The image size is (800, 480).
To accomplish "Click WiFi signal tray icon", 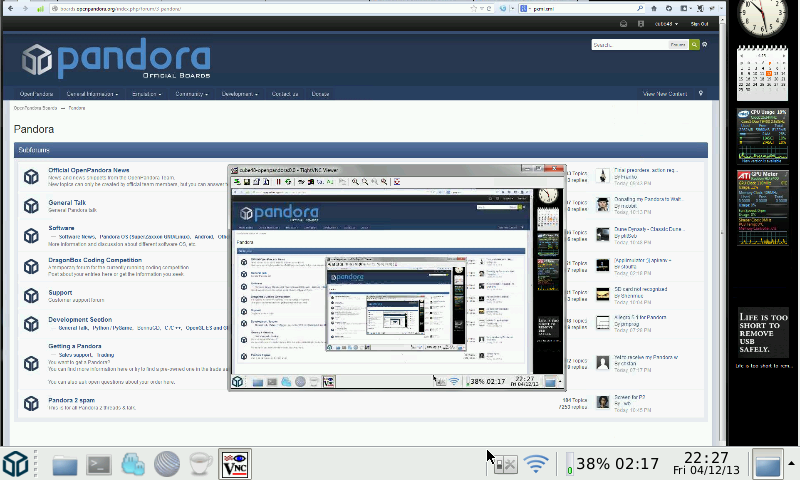I will [x=536, y=464].
